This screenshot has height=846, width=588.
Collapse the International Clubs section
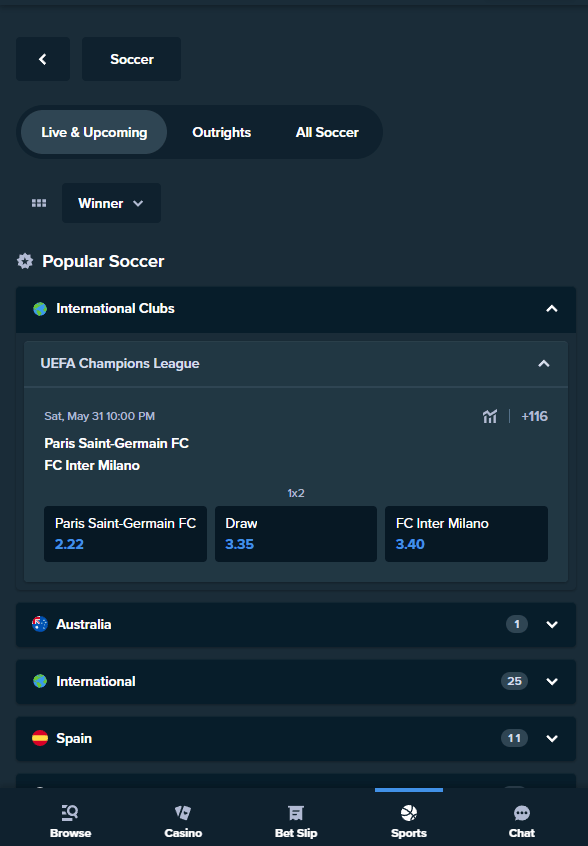click(x=296, y=309)
